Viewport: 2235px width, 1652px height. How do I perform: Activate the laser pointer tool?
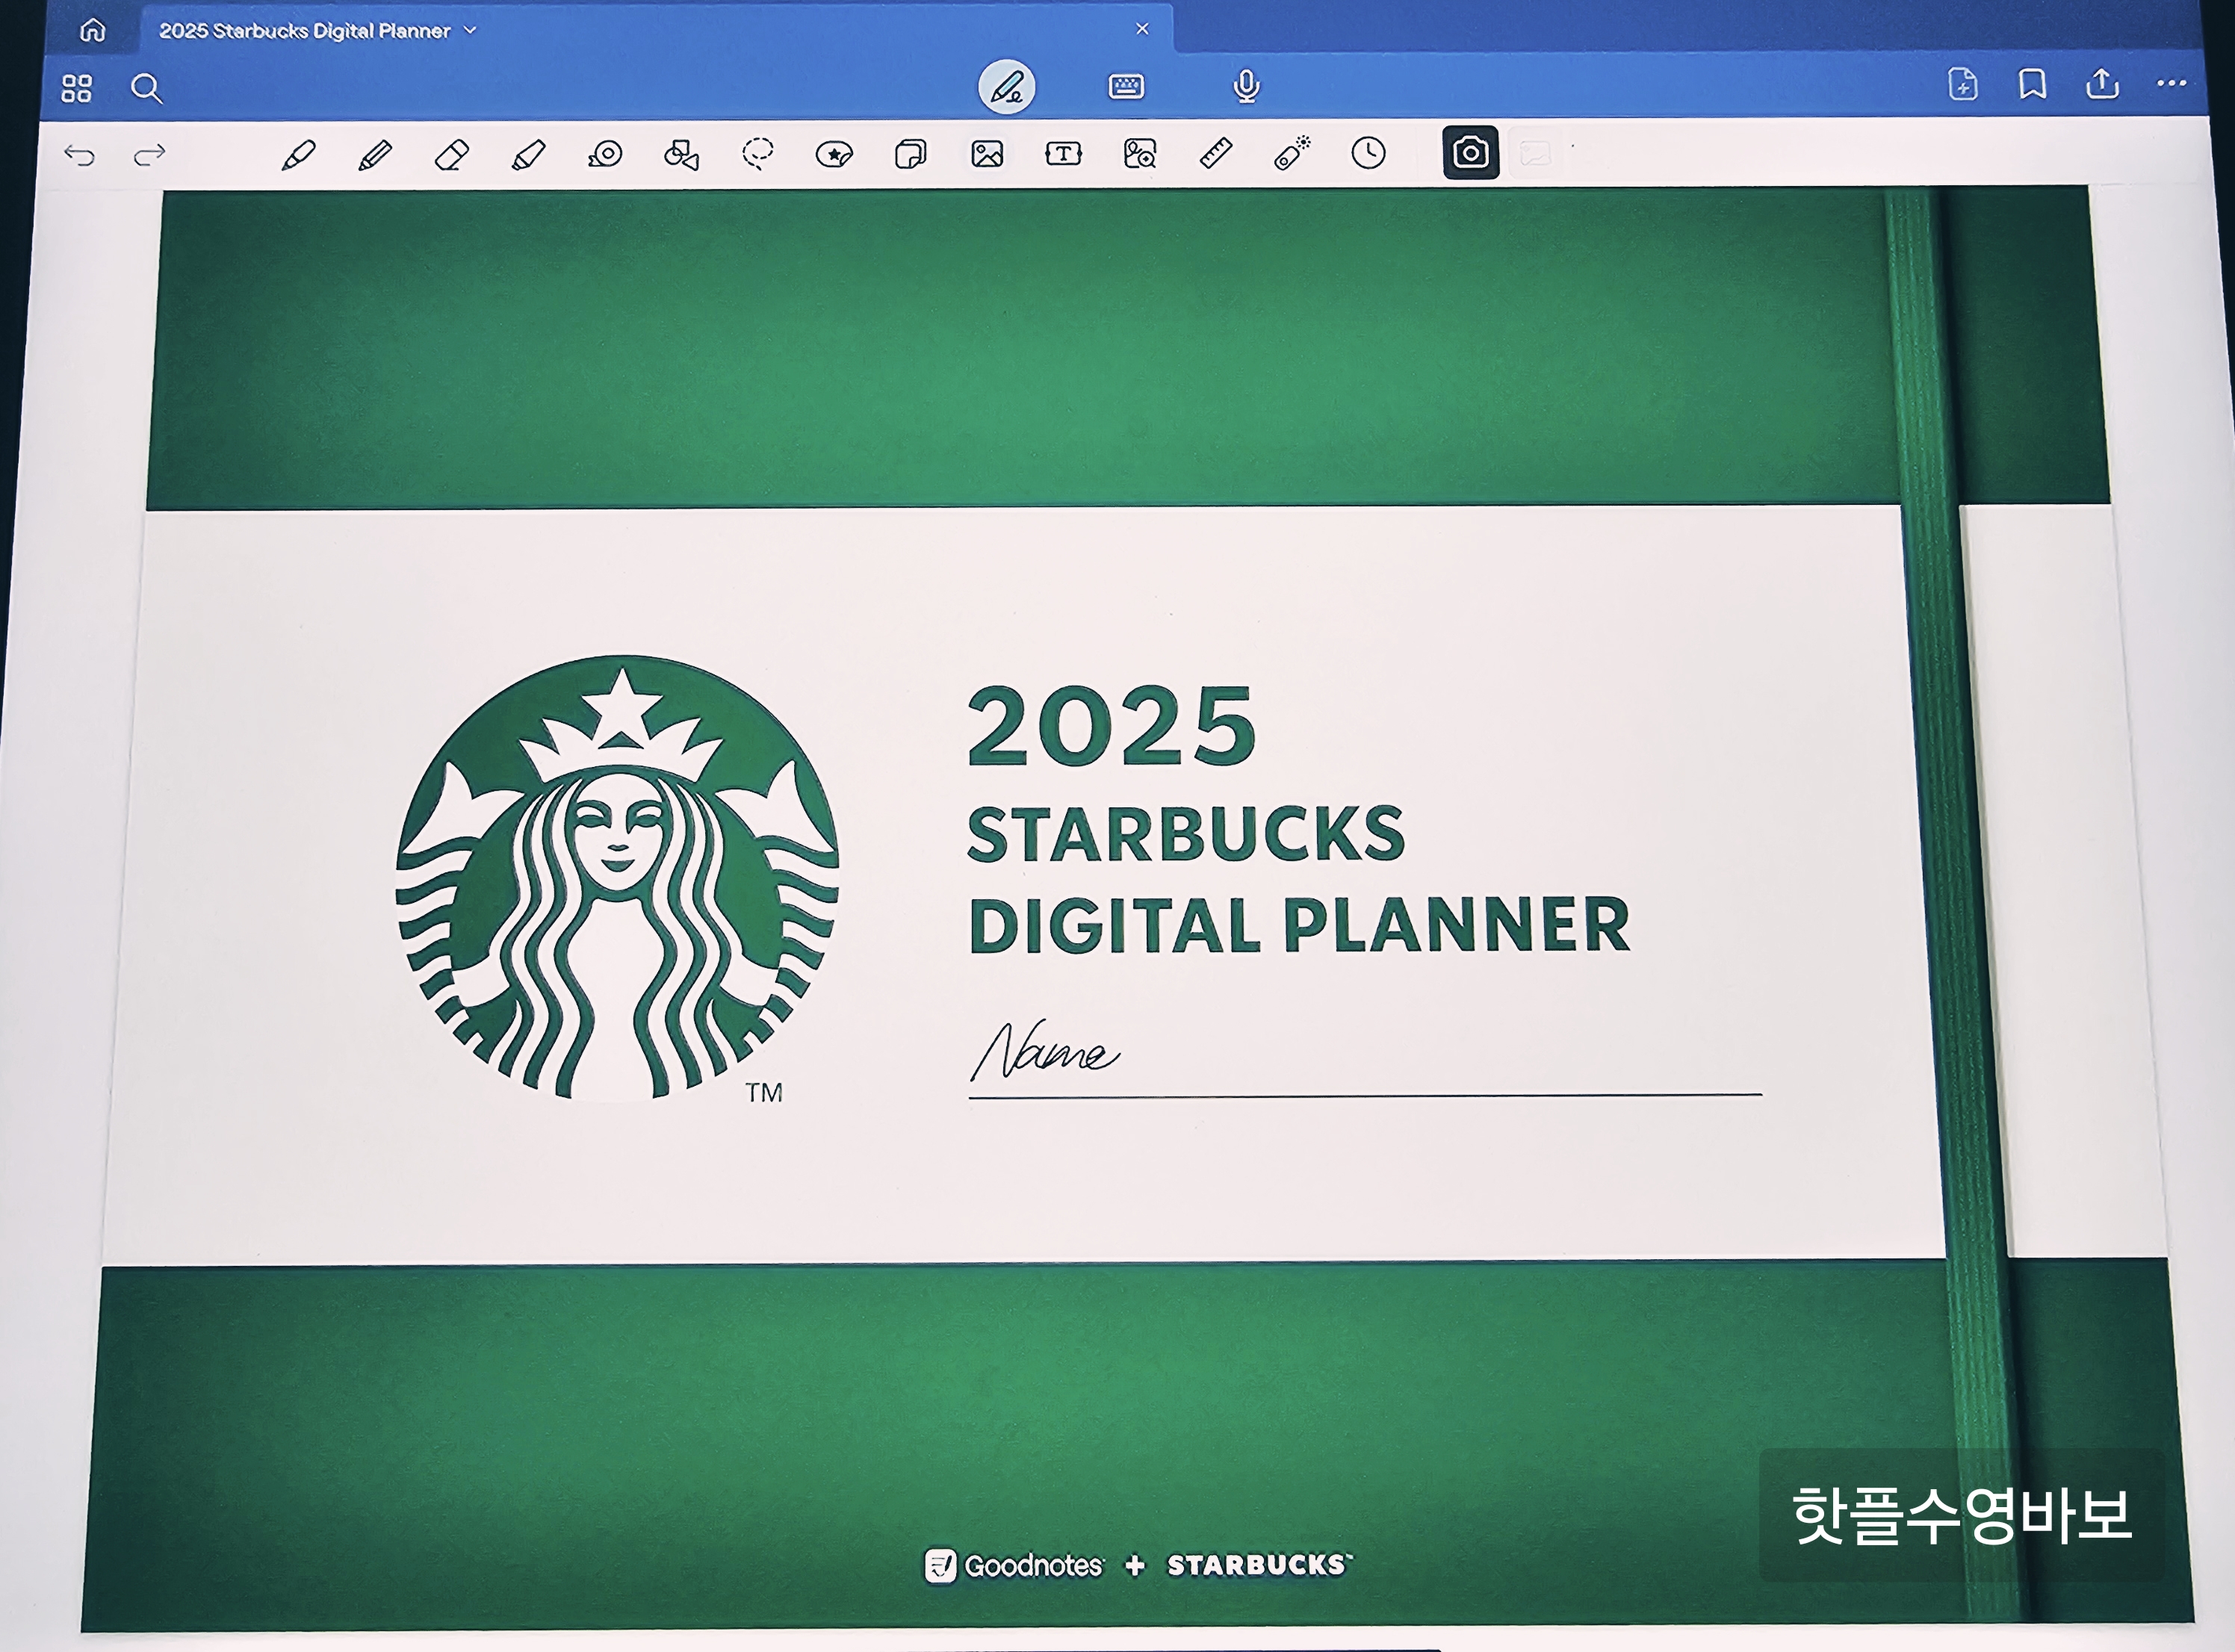1292,153
